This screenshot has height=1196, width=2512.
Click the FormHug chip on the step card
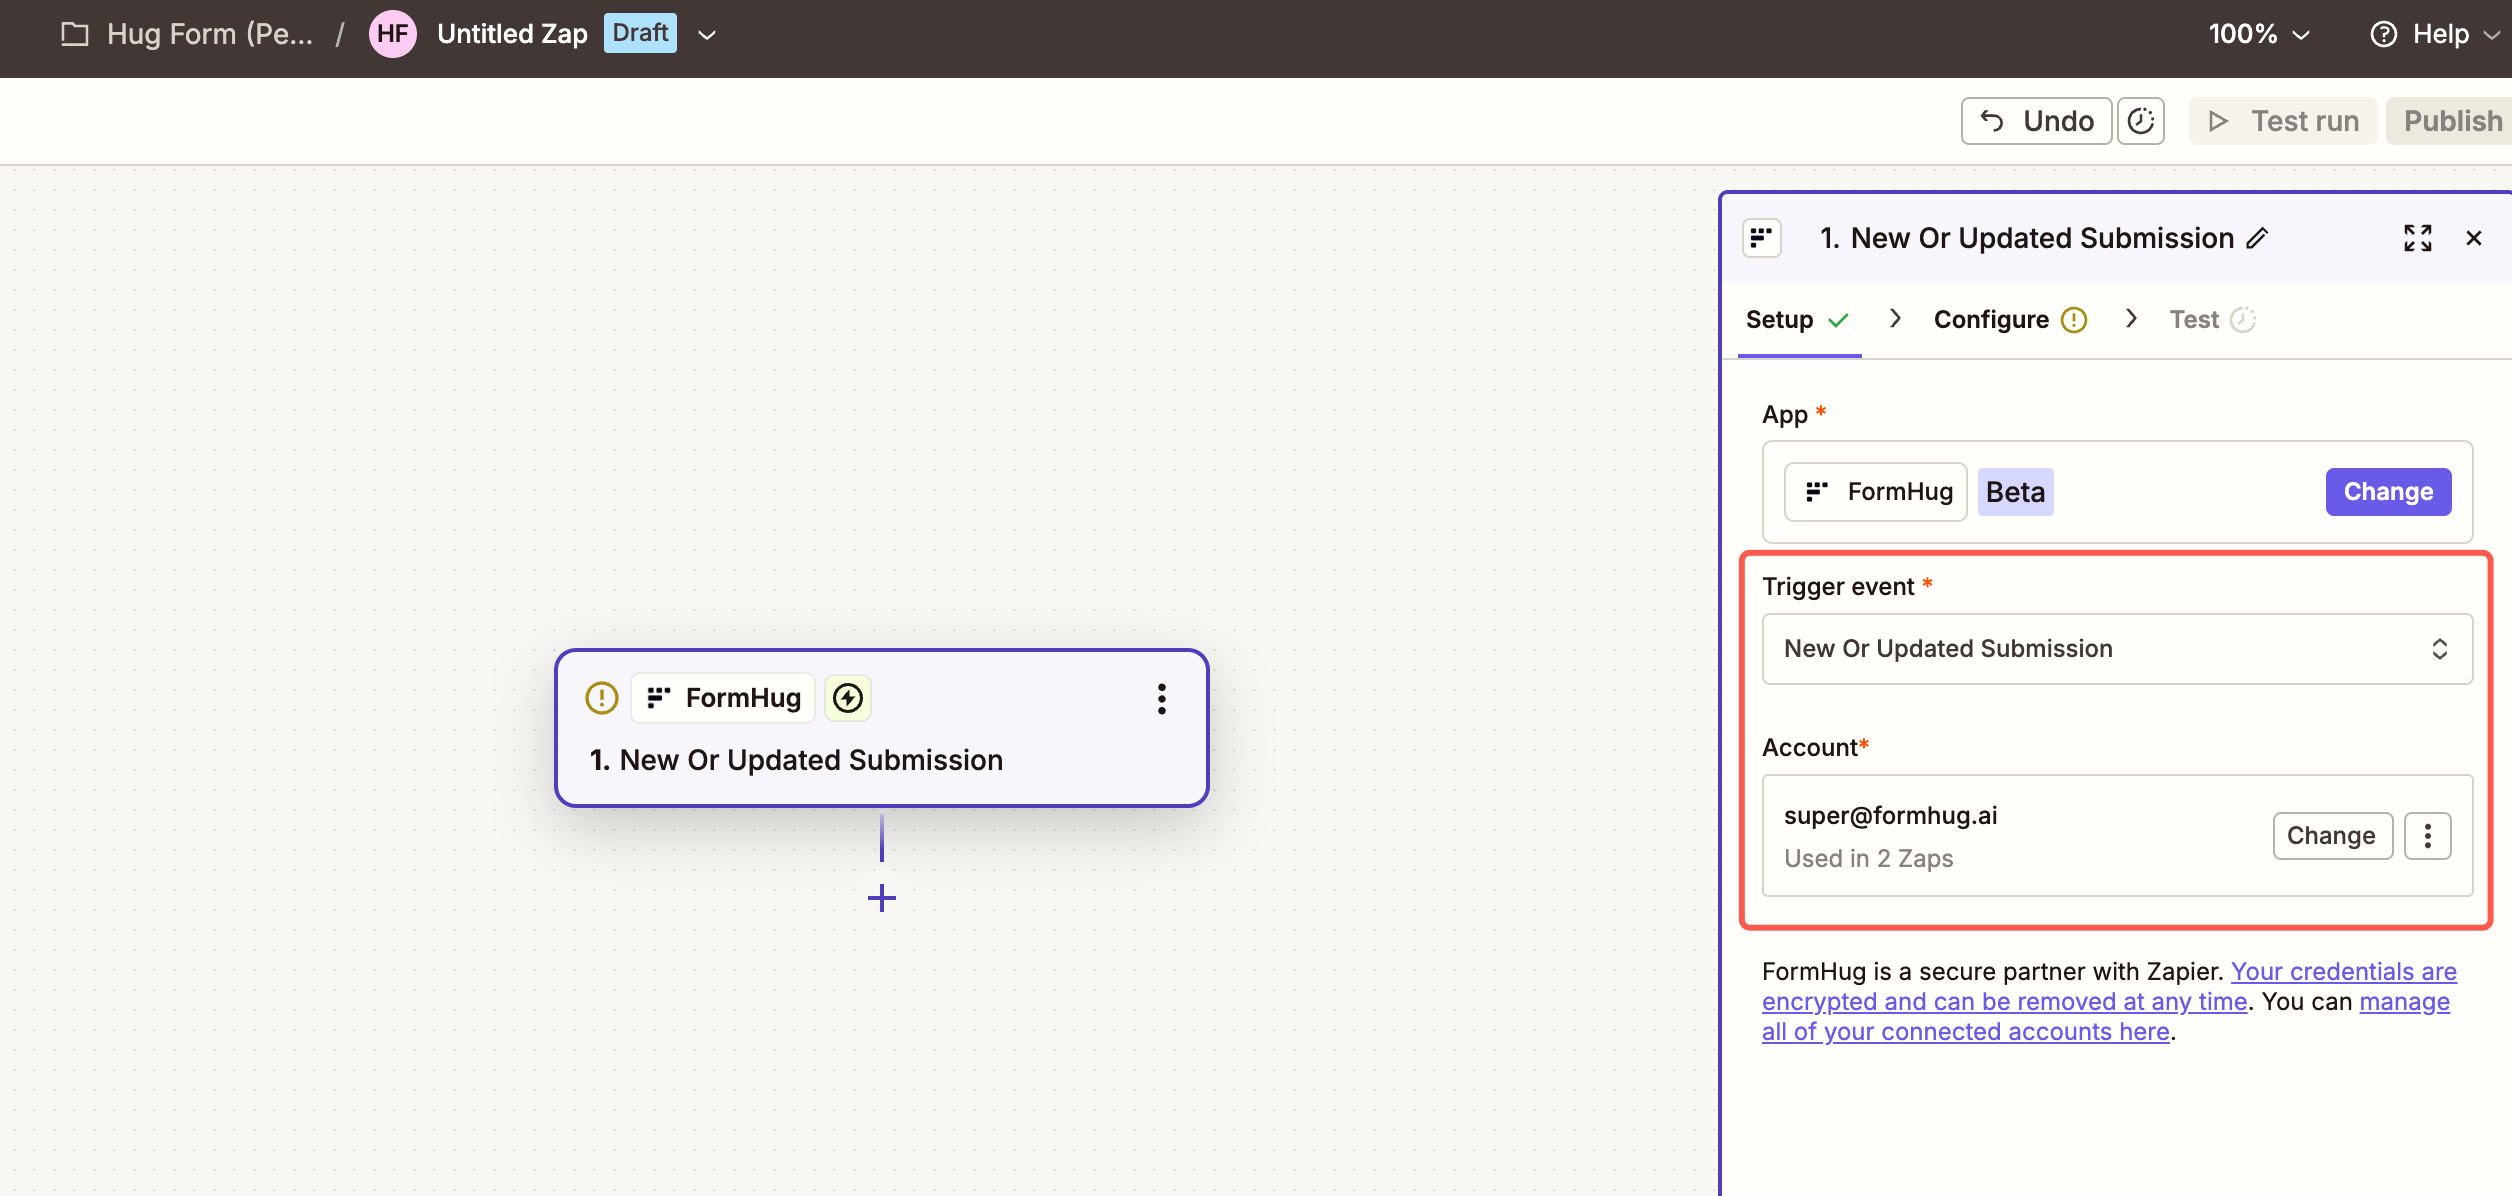[x=724, y=698]
